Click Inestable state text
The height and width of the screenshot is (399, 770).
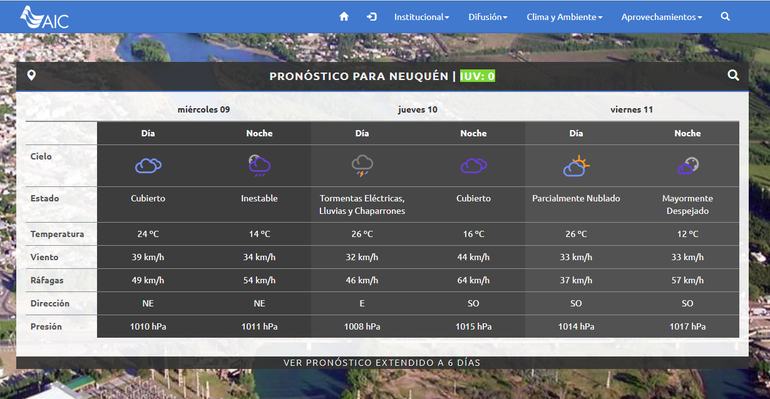pos(259,198)
